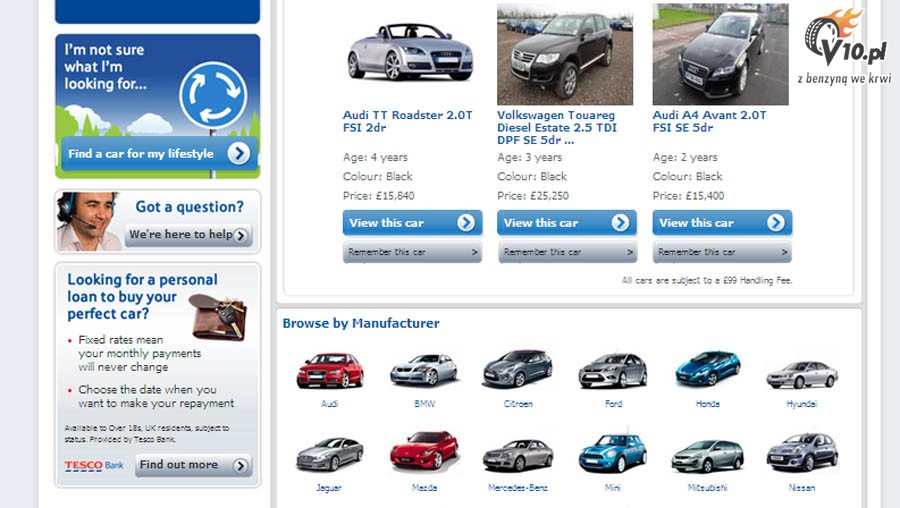Open the Volkswagen Touareg photo

tap(565, 54)
